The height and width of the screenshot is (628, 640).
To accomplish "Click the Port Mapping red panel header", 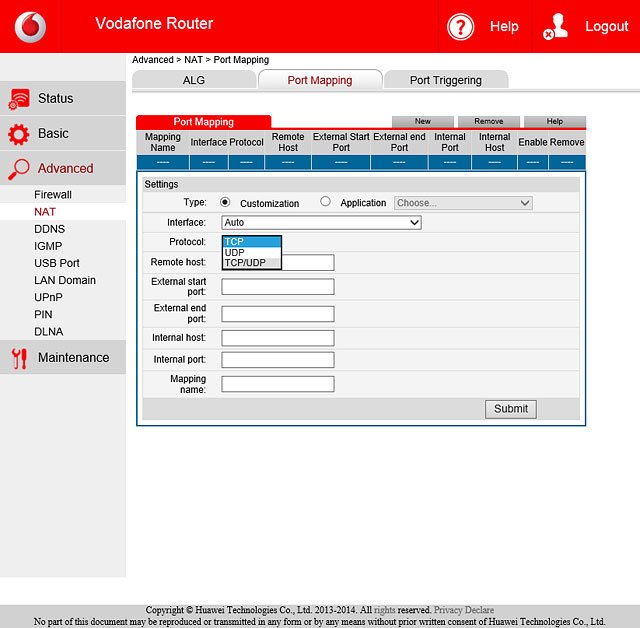I will [203, 122].
